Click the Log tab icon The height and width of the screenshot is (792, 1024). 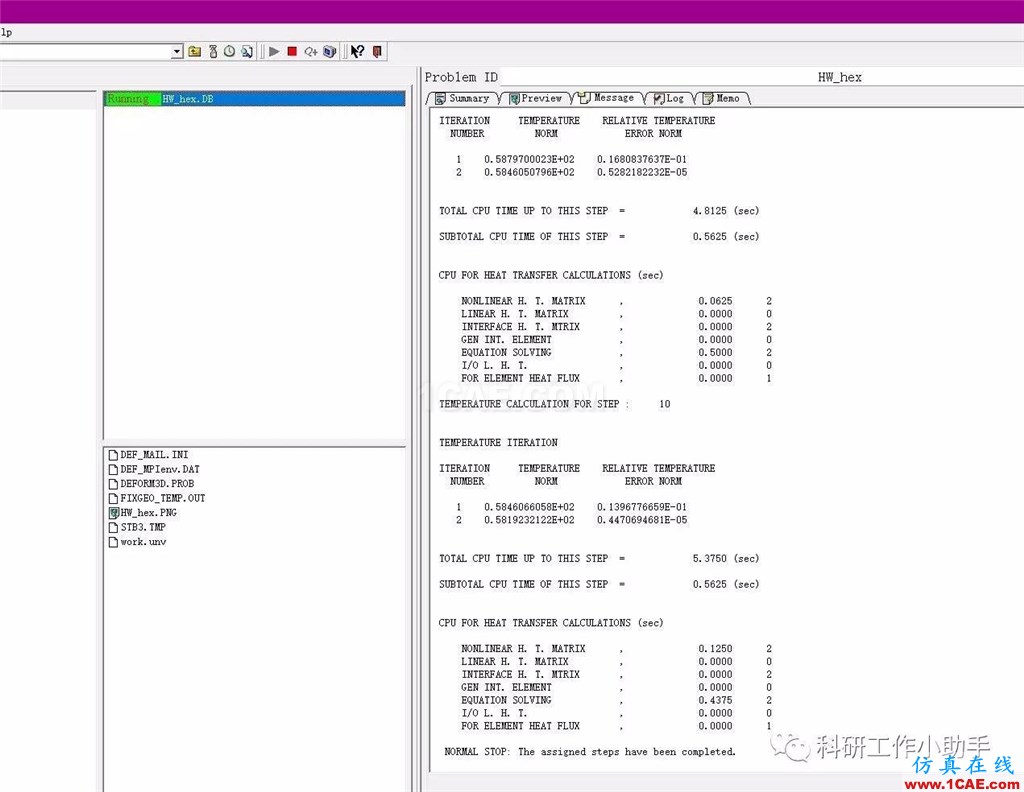click(x=659, y=99)
